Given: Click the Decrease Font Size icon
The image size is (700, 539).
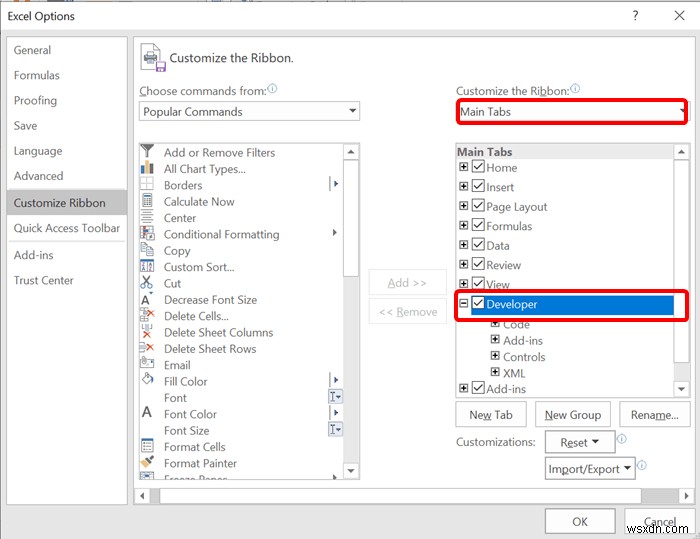Looking at the screenshot, I should [147, 298].
